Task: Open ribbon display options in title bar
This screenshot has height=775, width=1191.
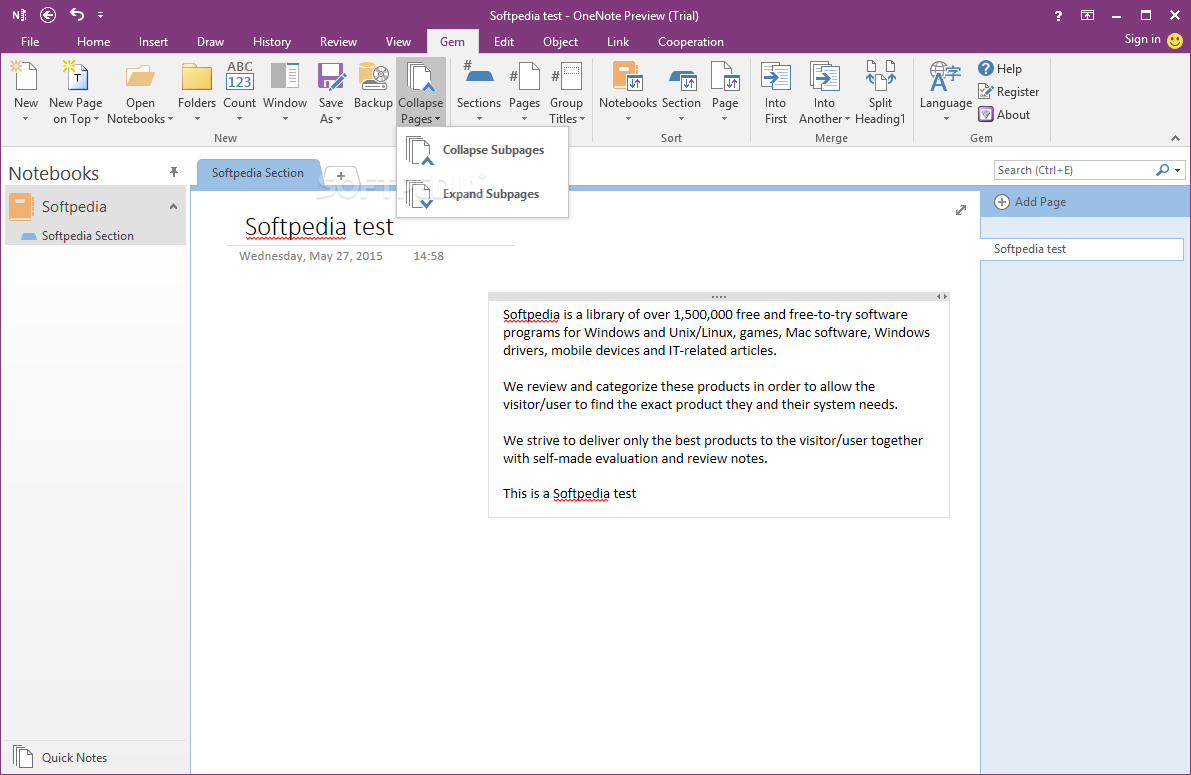Action: (1087, 15)
